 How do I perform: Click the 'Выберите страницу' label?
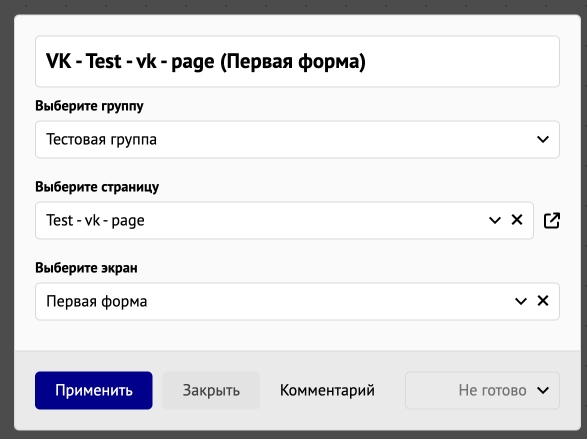tap(97, 187)
